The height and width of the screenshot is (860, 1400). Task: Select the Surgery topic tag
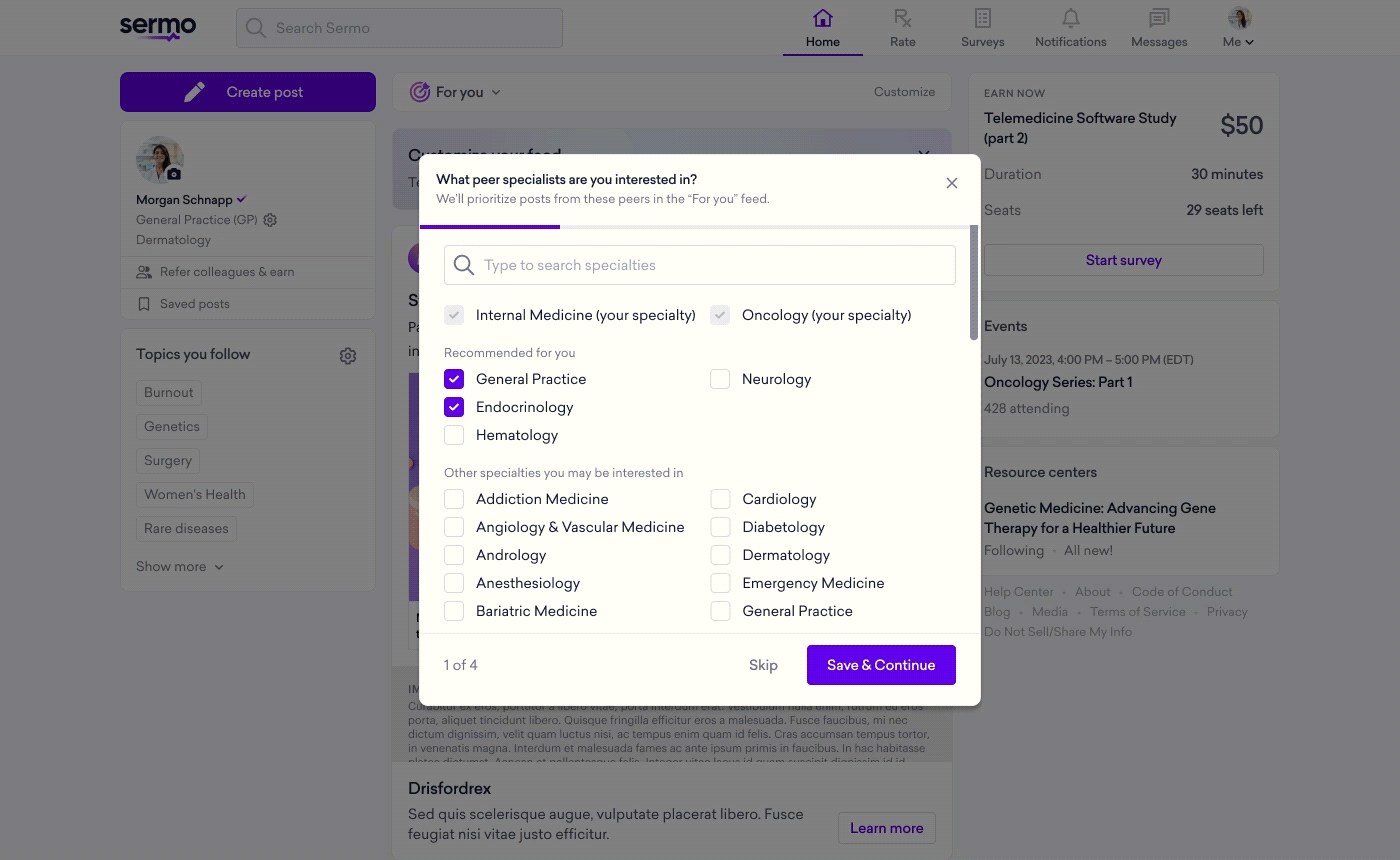pyautogui.click(x=168, y=461)
